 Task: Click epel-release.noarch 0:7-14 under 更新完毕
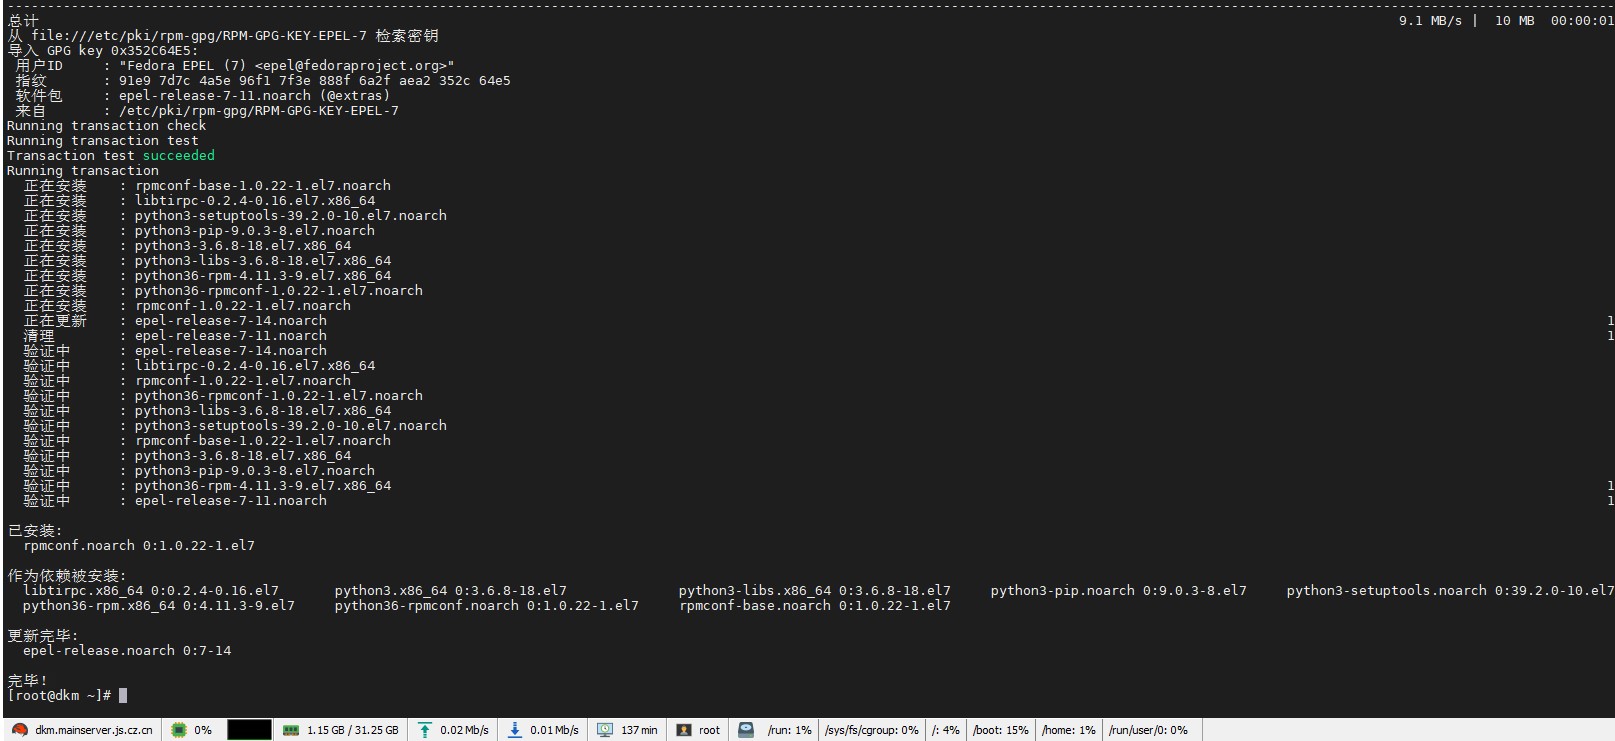coord(127,650)
